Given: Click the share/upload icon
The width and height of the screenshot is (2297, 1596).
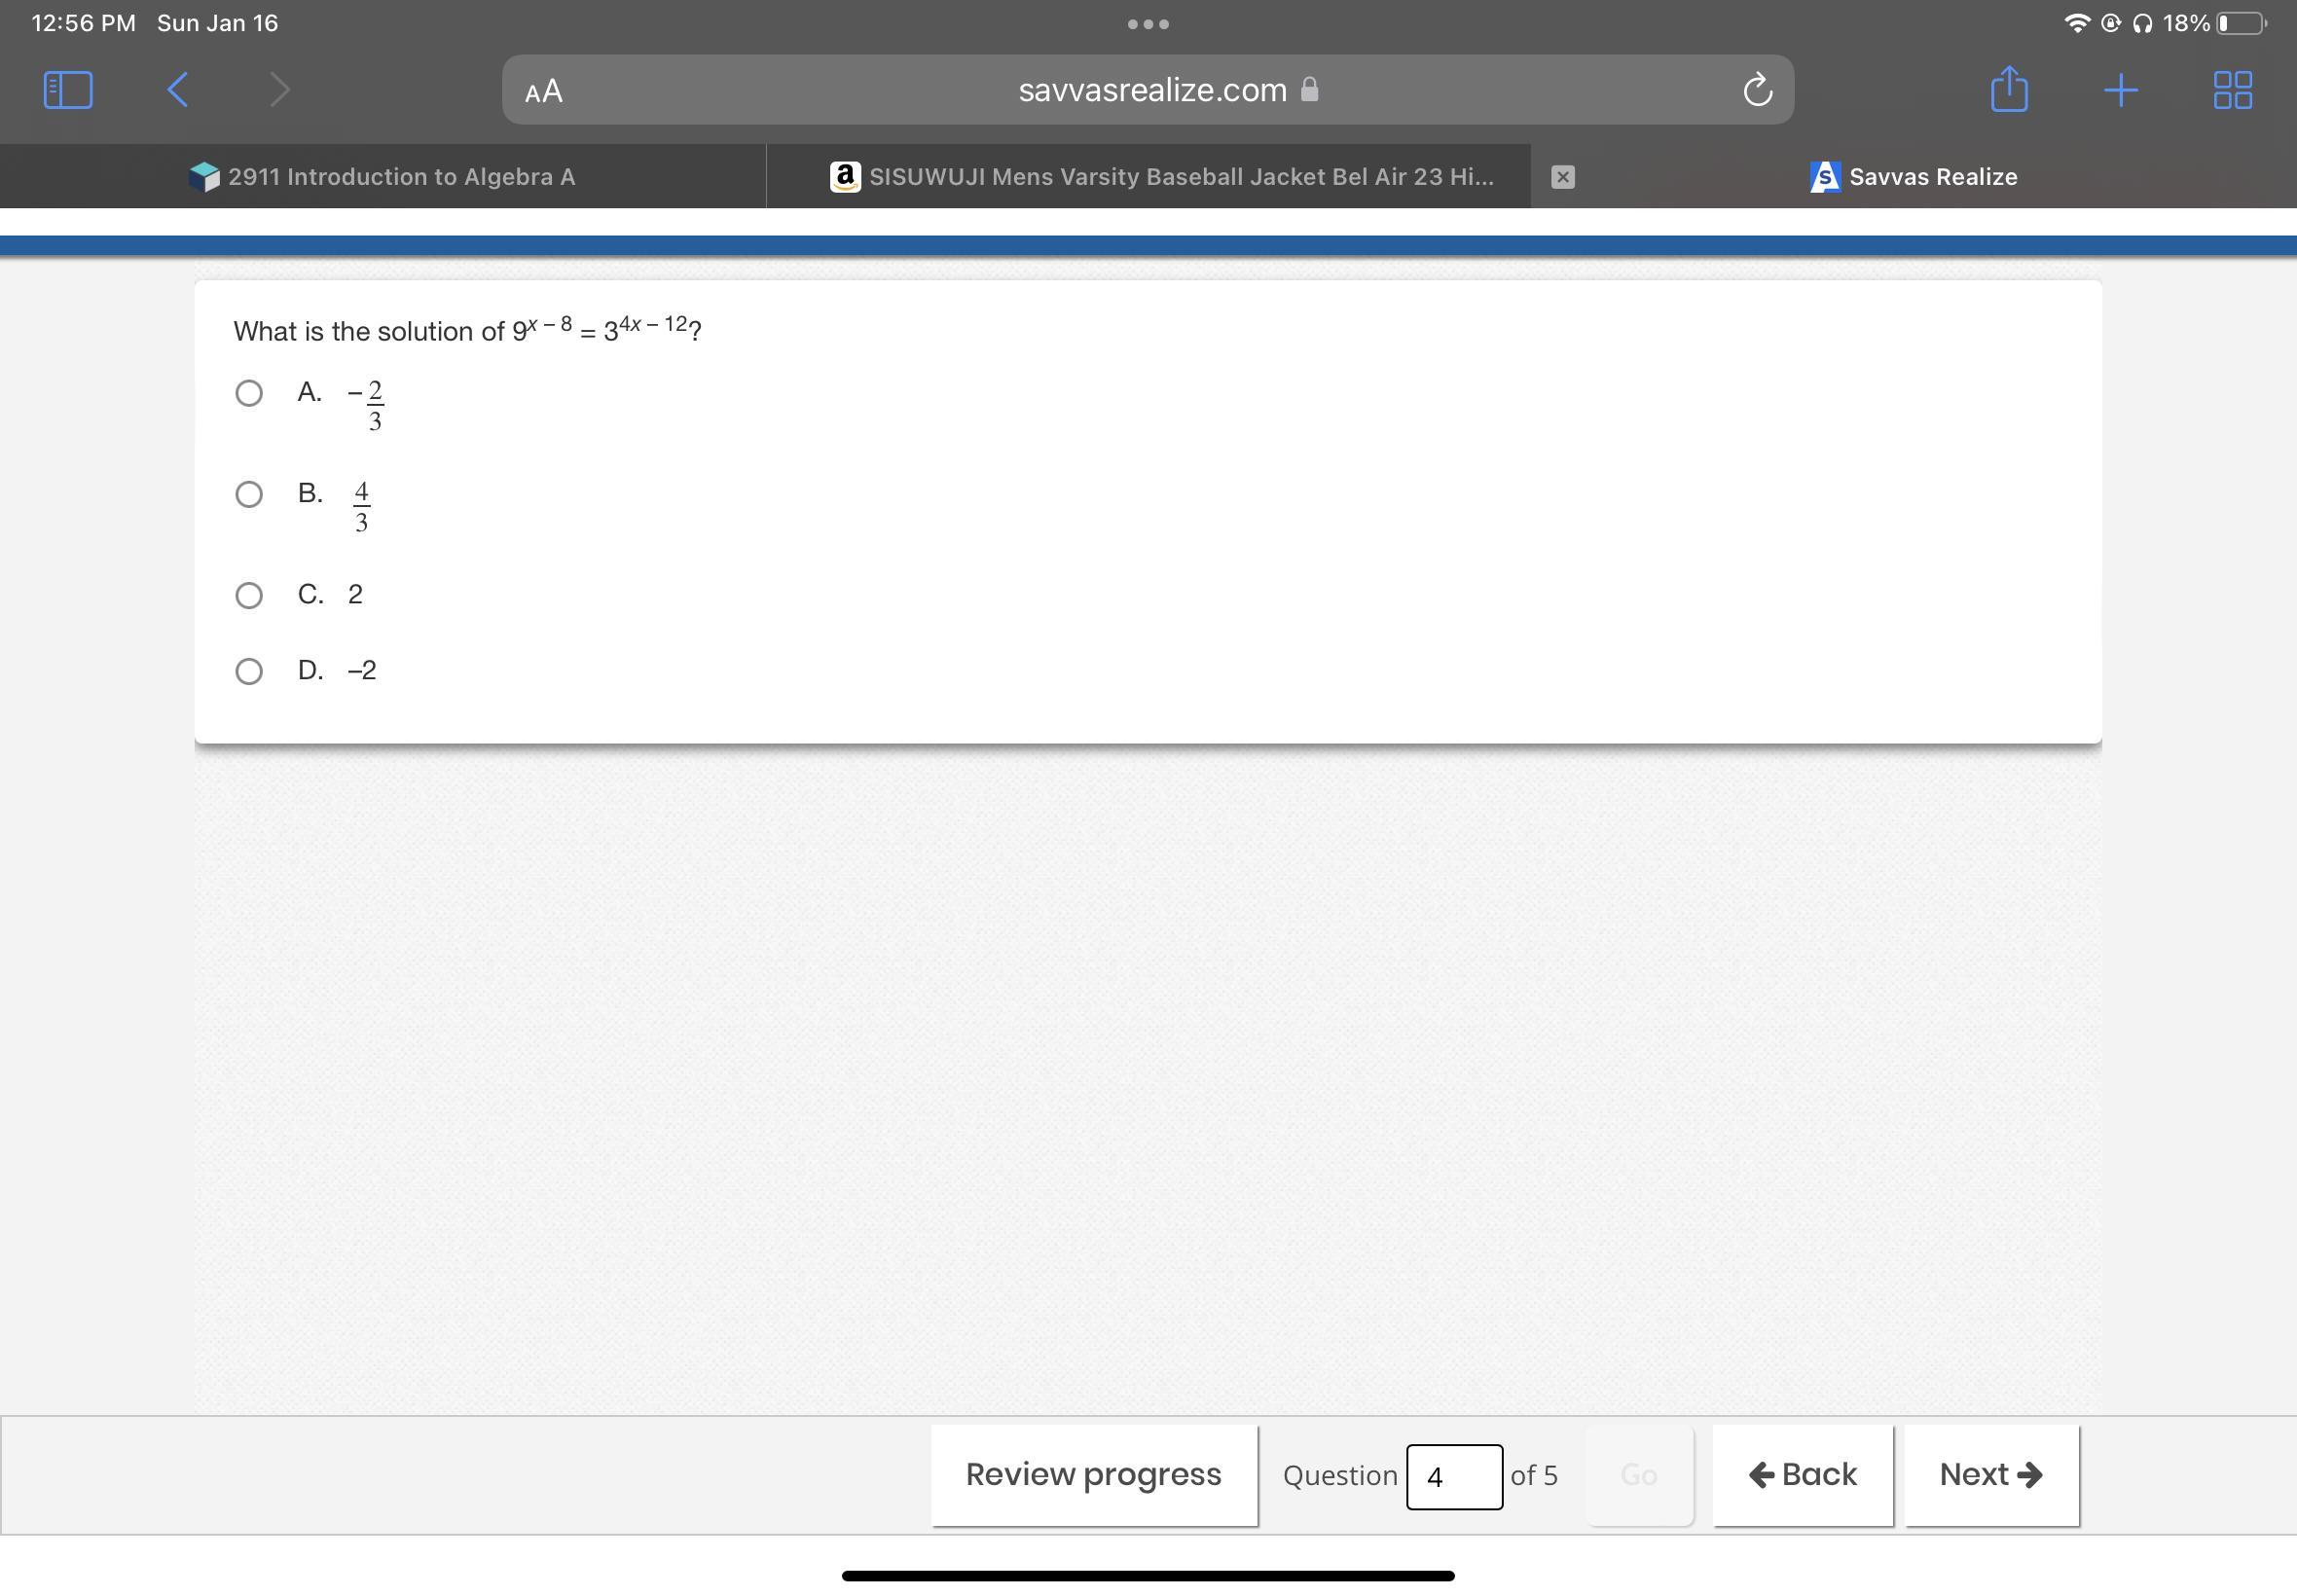Looking at the screenshot, I should (2011, 88).
